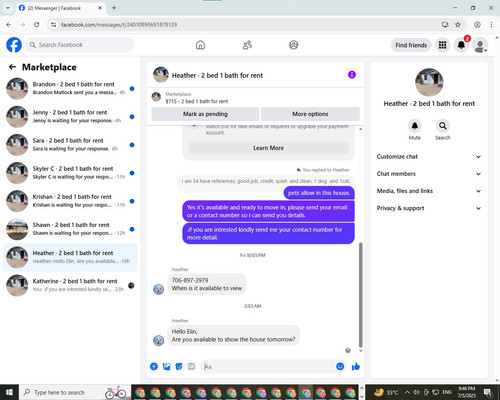The width and height of the screenshot is (500, 400).
Task: Click the 35°C weather widget
Action: tap(386, 392)
